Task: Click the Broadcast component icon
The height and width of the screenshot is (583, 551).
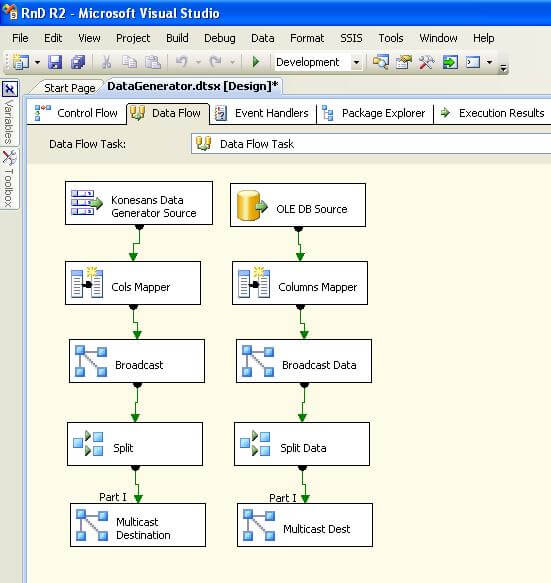Action: pyautogui.click(x=91, y=361)
